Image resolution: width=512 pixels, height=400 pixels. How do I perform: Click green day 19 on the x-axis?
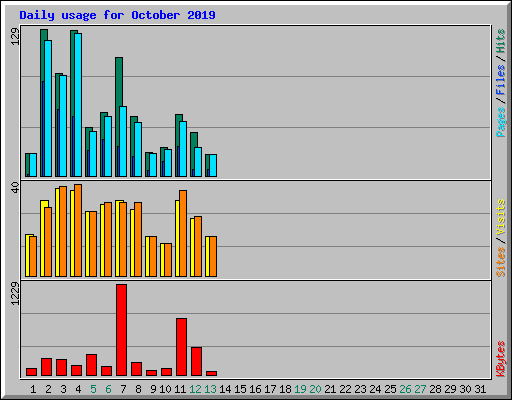pyautogui.click(x=300, y=389)
